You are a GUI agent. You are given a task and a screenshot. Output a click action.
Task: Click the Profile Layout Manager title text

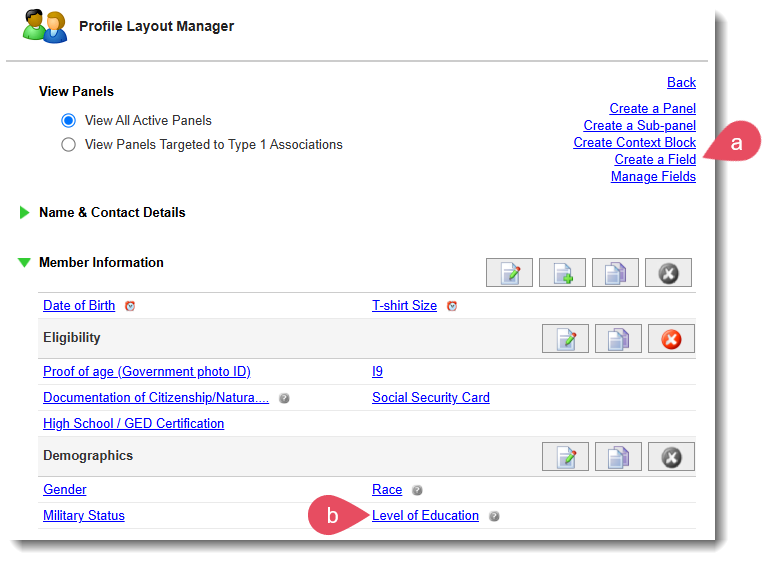tap(156, 26)
